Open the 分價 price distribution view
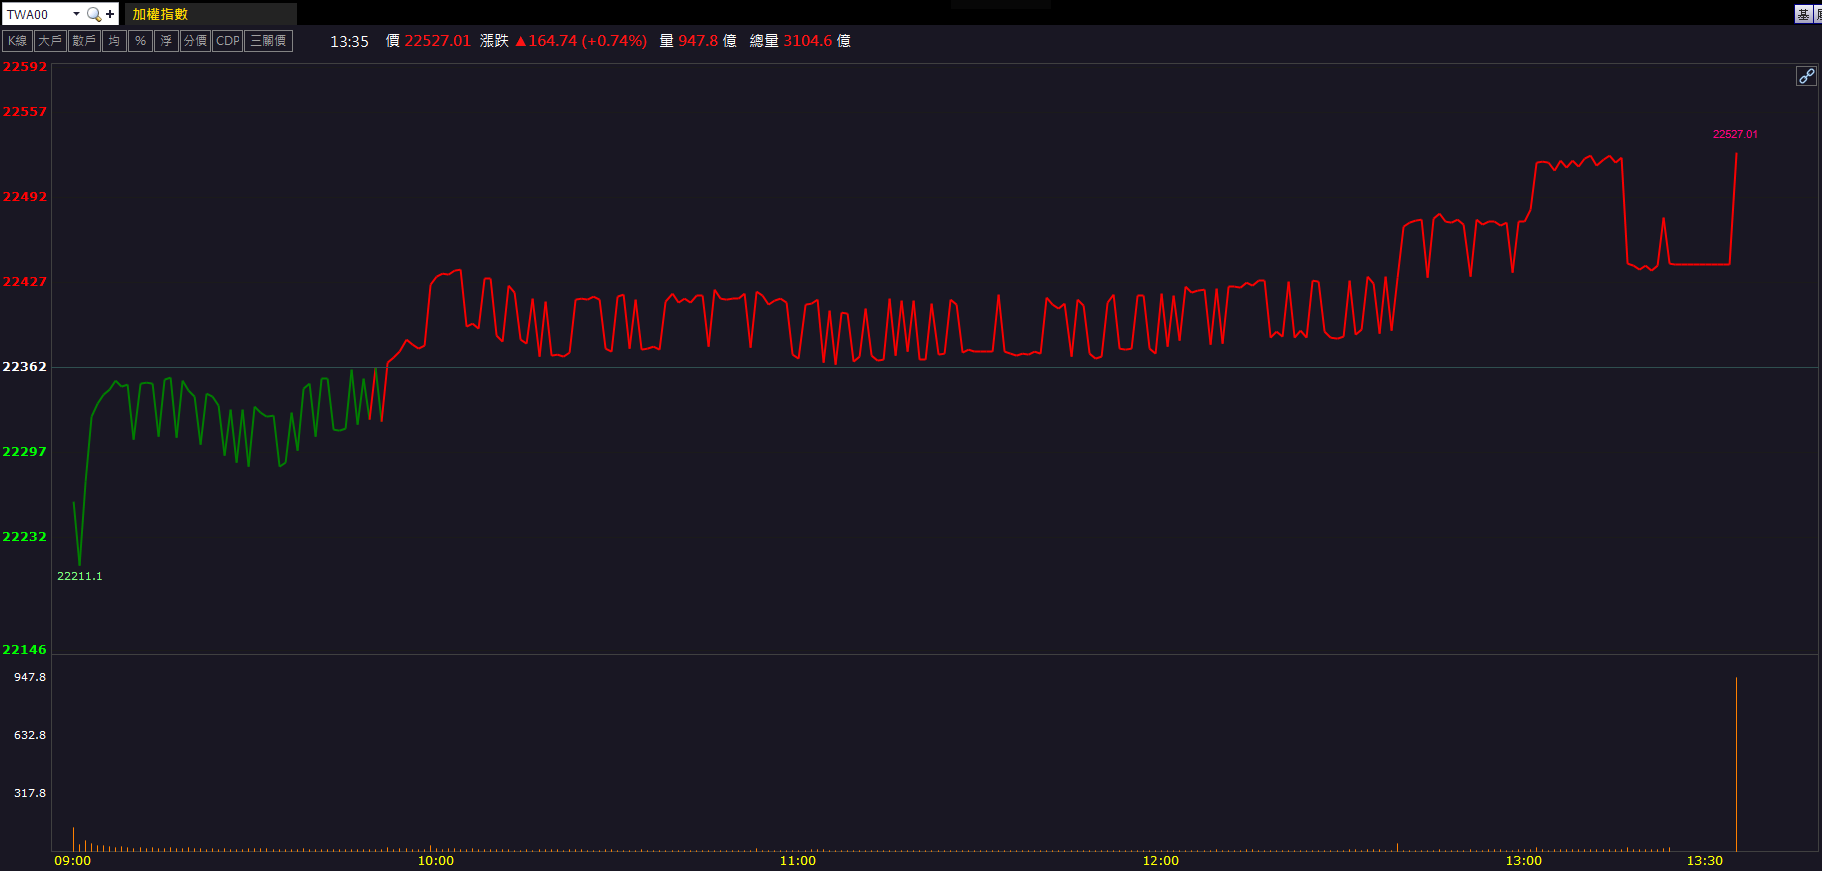Viewport: 1822px width, 871px height. tap(195, 41)
